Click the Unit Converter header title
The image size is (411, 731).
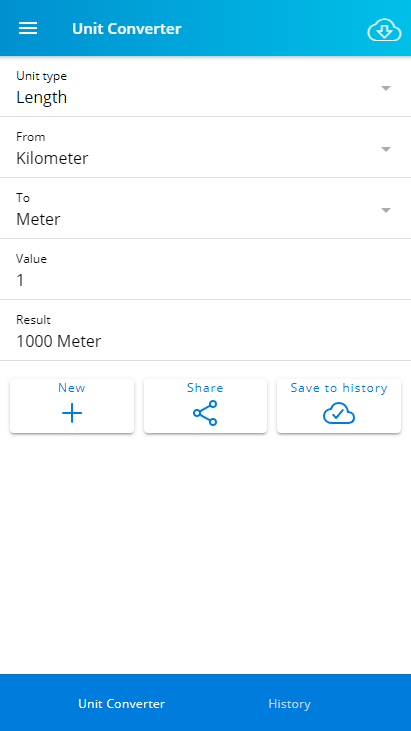point(127,29)
